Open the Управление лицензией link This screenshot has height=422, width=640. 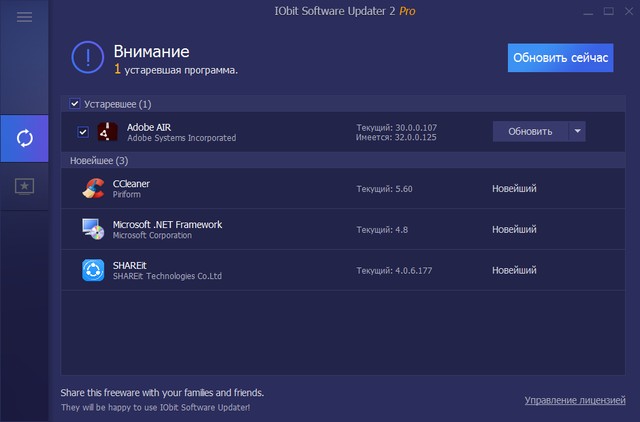click(574, 400)
